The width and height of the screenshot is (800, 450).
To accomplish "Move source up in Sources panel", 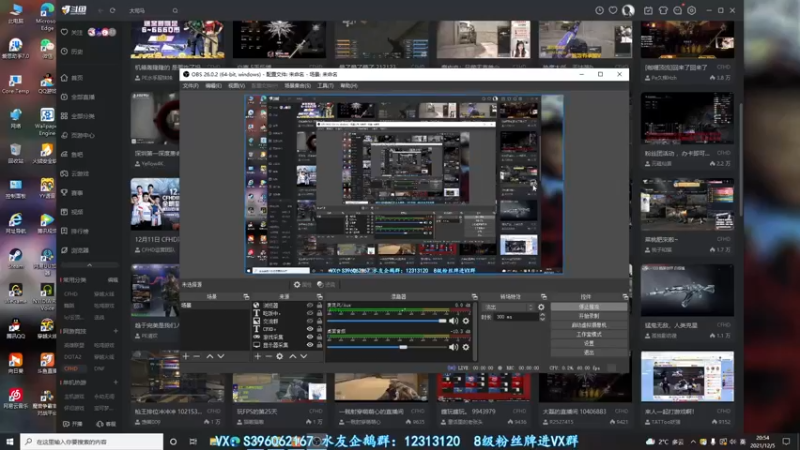I will point(292,356).
